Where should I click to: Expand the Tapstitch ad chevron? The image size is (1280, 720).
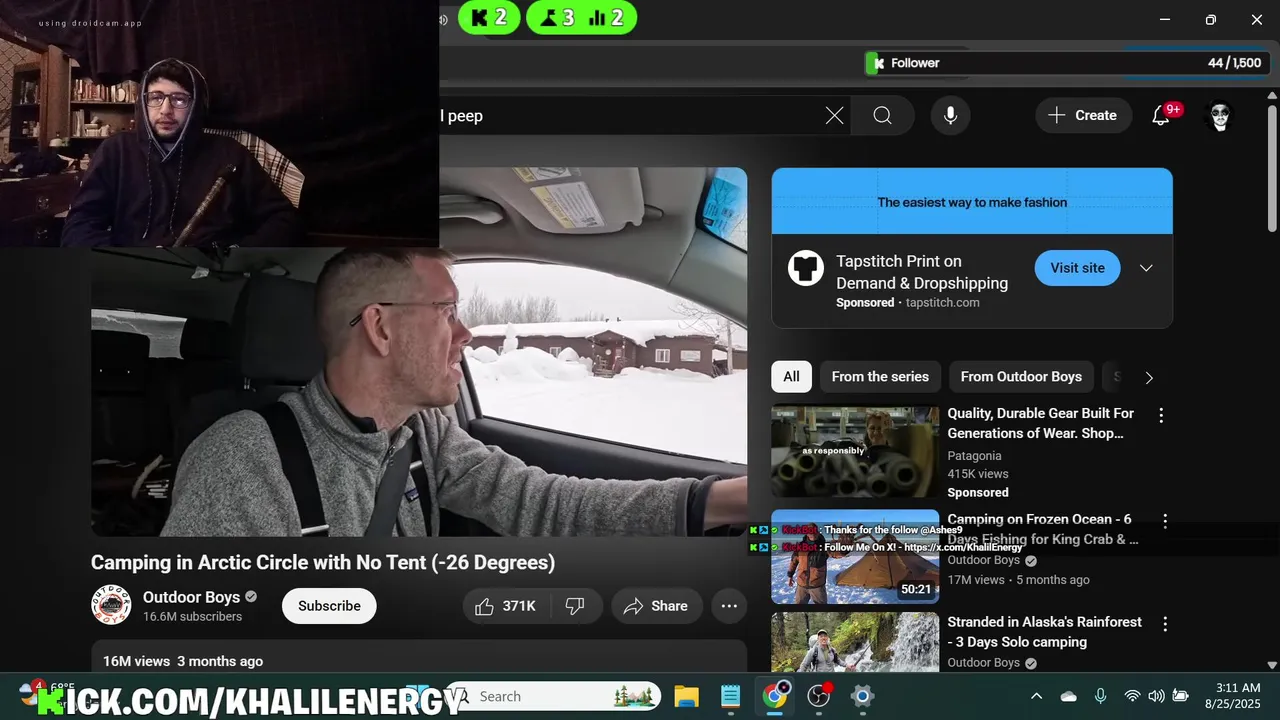click(1146, 268)
